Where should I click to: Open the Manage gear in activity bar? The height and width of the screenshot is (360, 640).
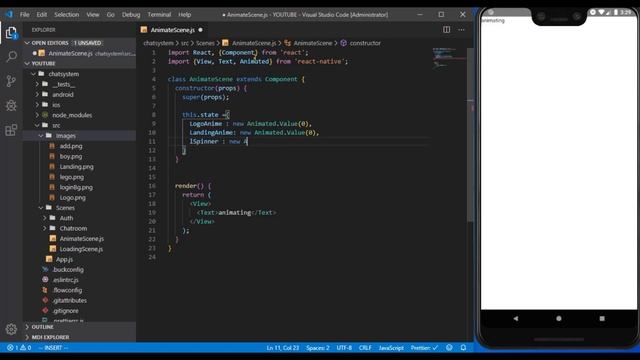(x=11, y=329)
